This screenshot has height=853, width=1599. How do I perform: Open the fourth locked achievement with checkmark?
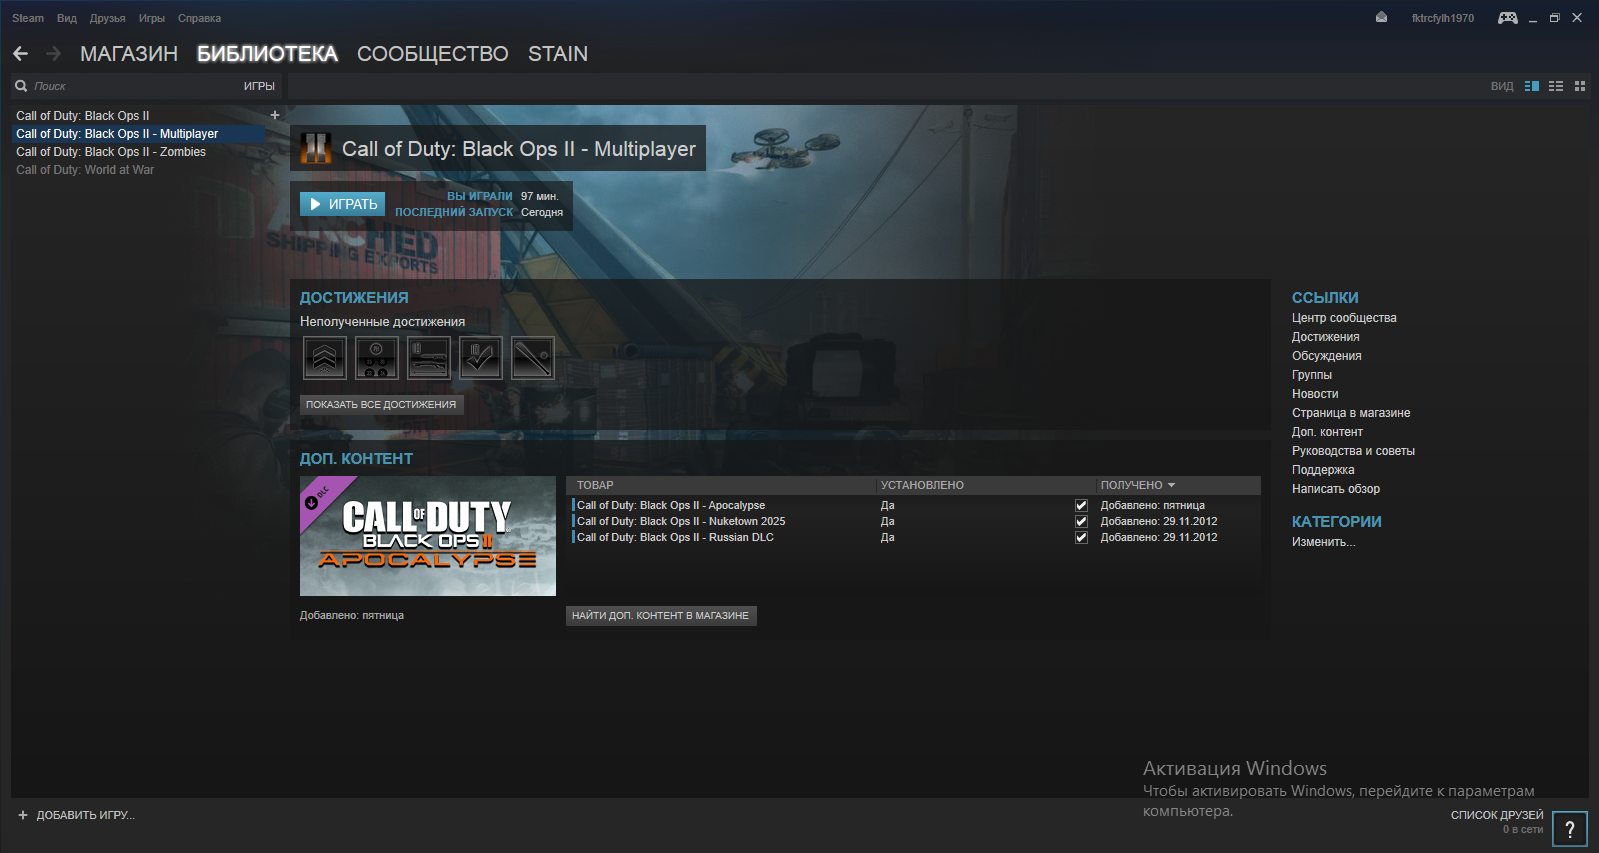coord(481,358)
